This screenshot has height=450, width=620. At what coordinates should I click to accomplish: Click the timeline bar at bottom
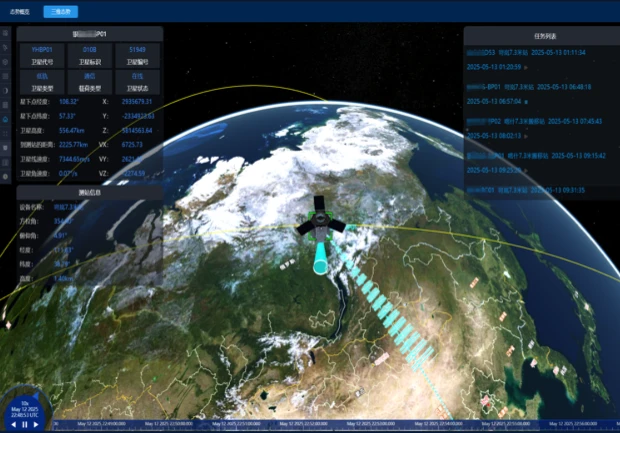pos(330,424)
